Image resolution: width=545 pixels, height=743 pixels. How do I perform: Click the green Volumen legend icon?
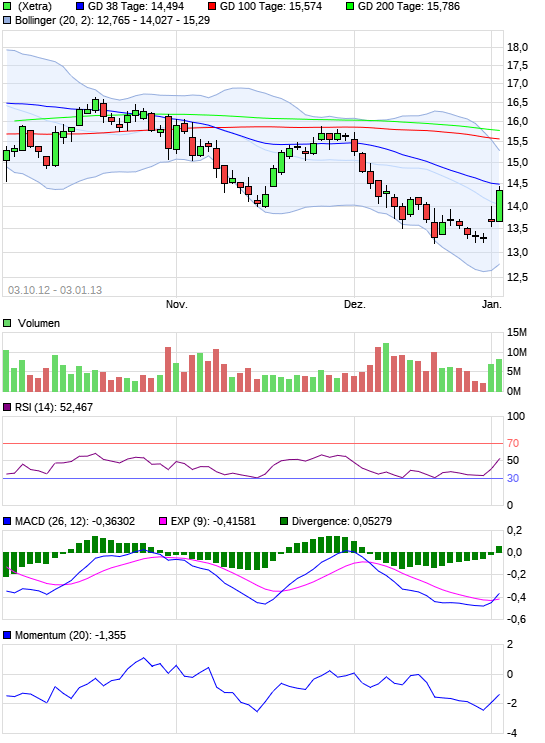7,323
